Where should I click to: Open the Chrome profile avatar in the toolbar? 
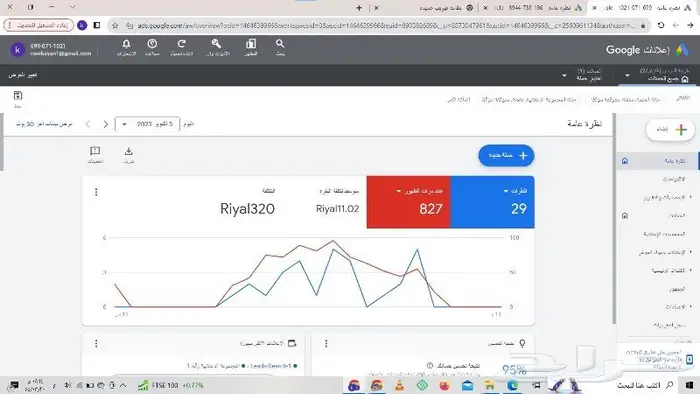coord(82,25)
